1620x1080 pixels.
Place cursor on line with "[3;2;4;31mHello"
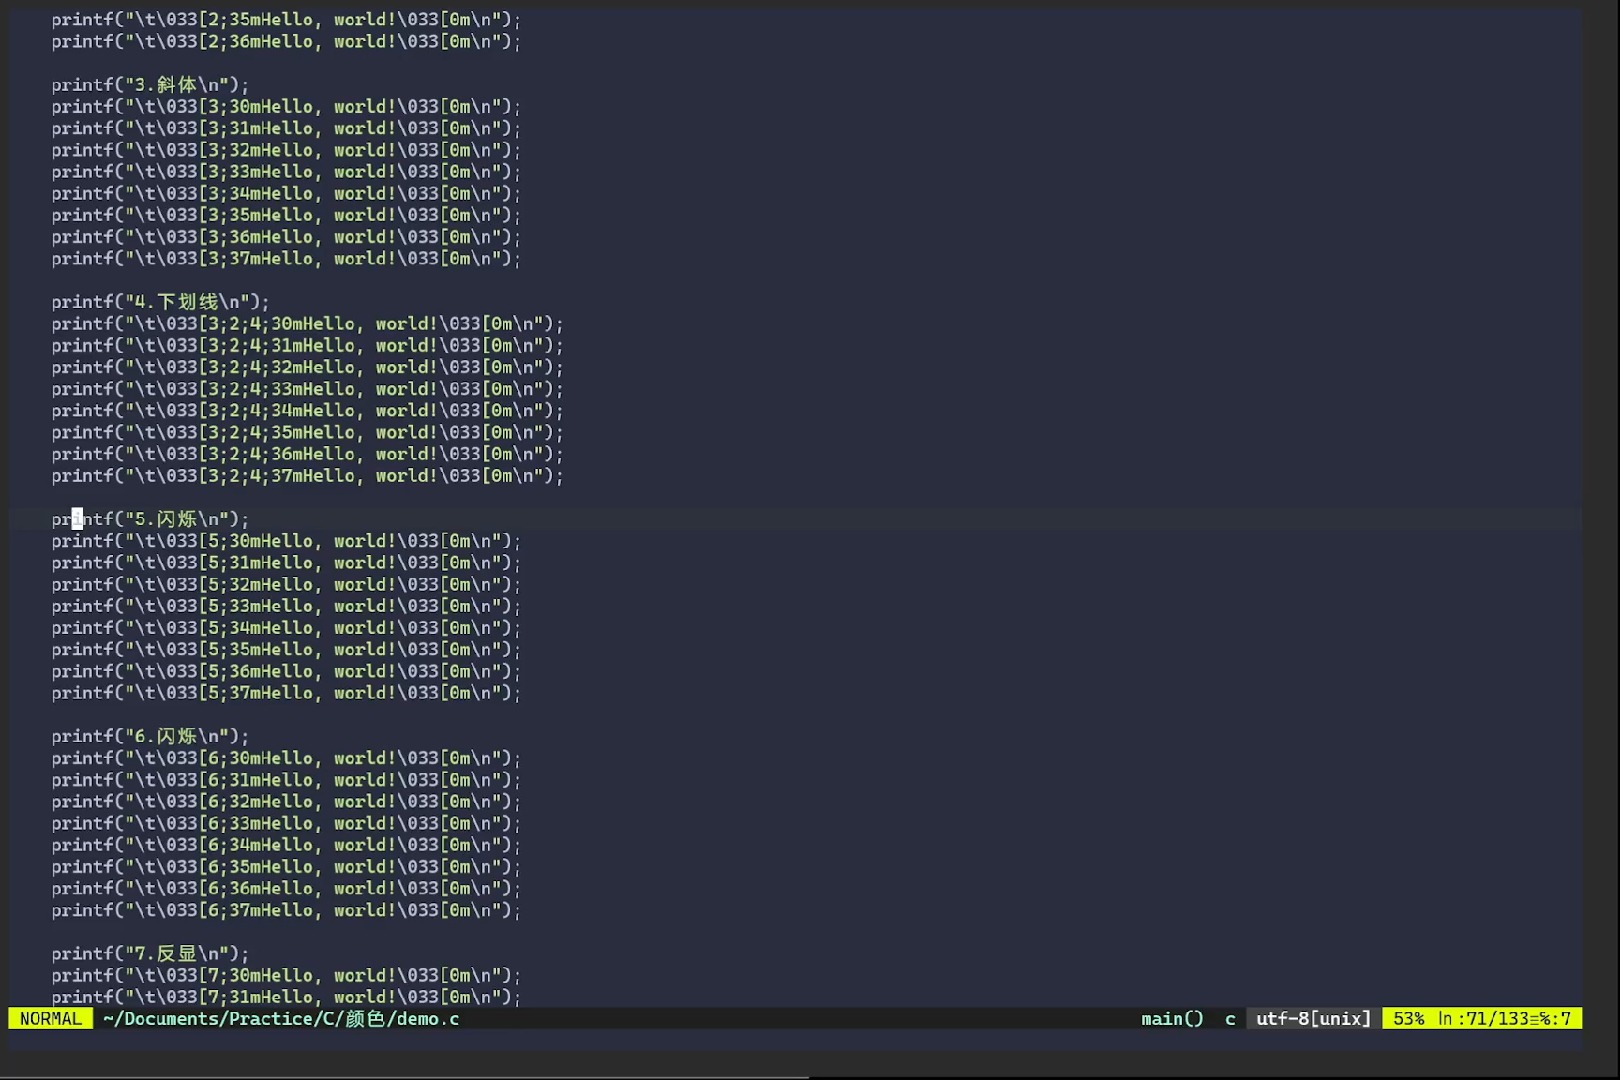307,345
